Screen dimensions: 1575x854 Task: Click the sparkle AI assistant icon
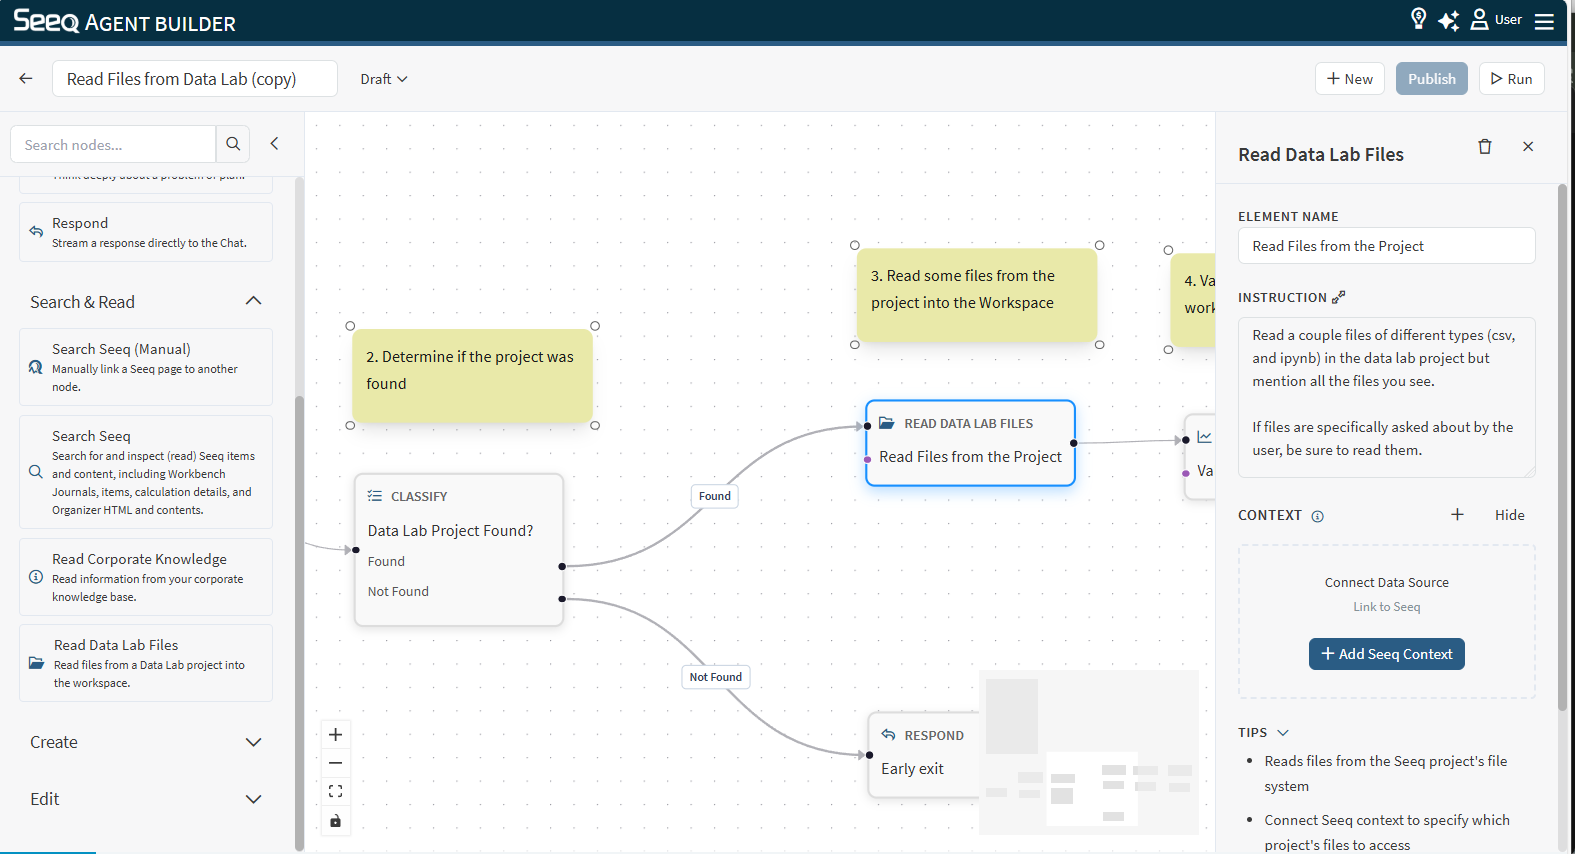1448,20
